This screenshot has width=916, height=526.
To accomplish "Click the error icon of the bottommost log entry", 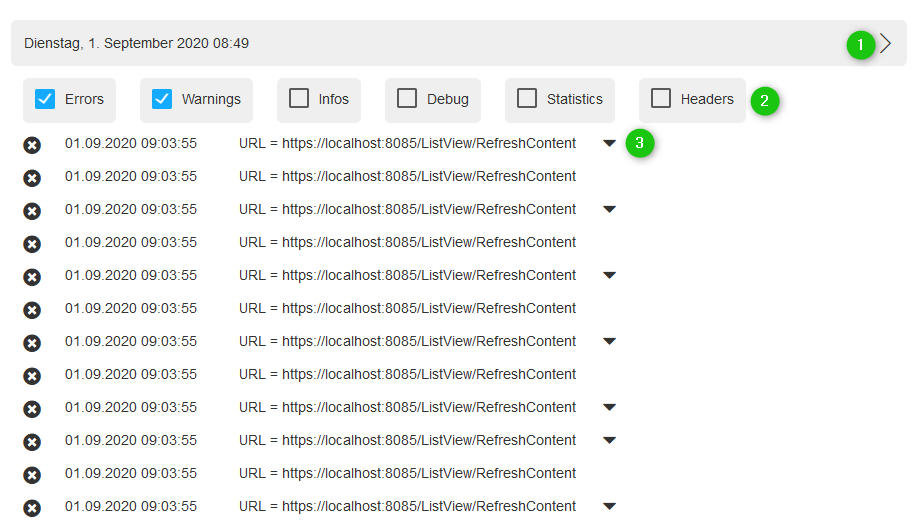I will [x=32, y=508].
